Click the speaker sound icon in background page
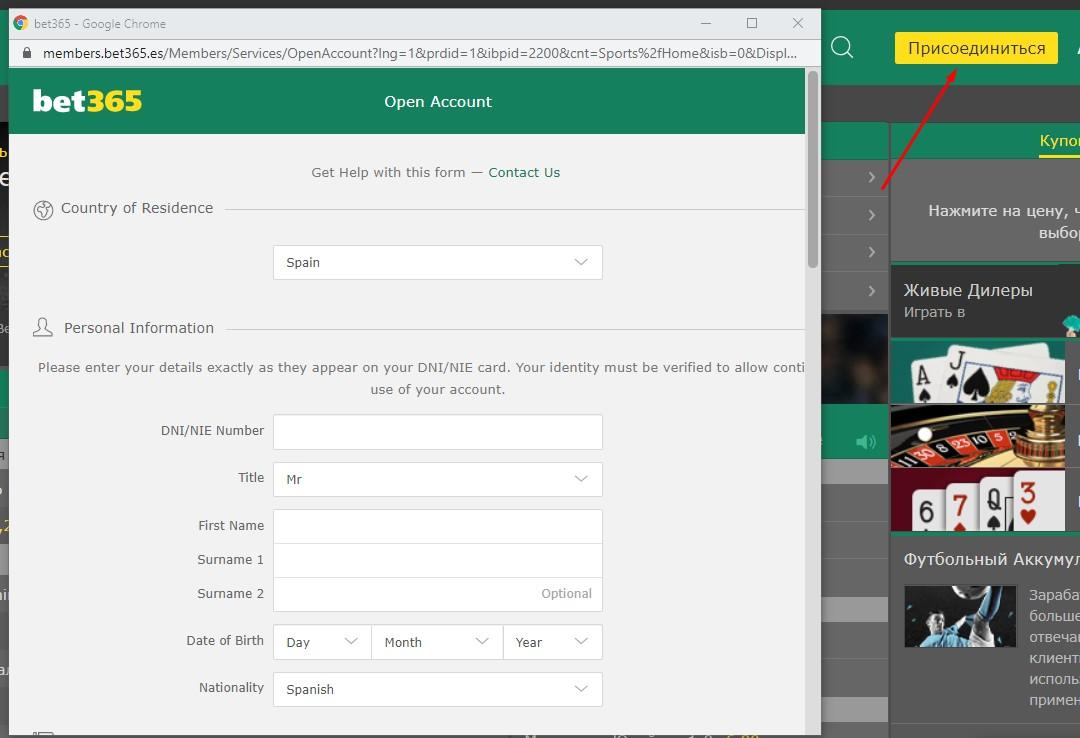 coord(866,442)
